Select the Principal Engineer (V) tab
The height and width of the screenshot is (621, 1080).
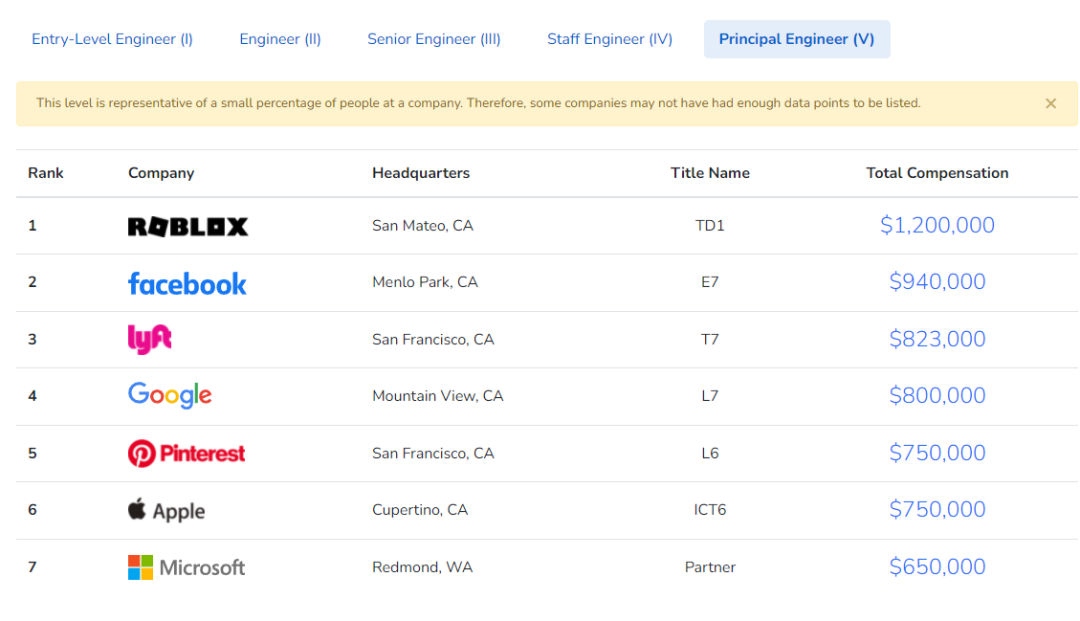797,39
